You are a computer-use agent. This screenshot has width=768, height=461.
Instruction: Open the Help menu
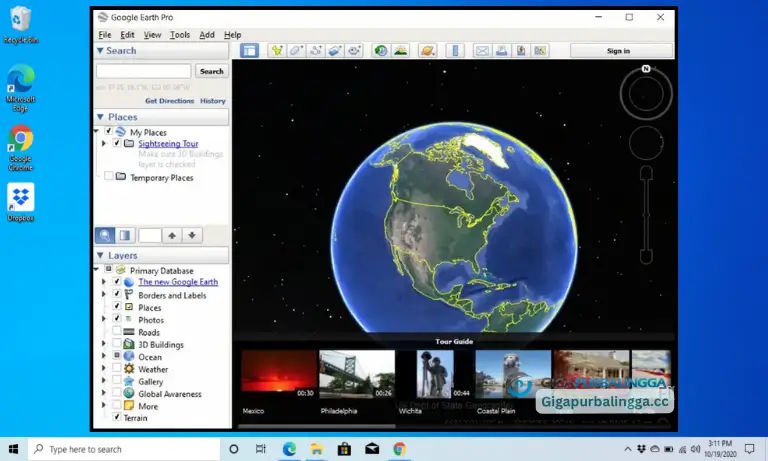coord(233,35)
